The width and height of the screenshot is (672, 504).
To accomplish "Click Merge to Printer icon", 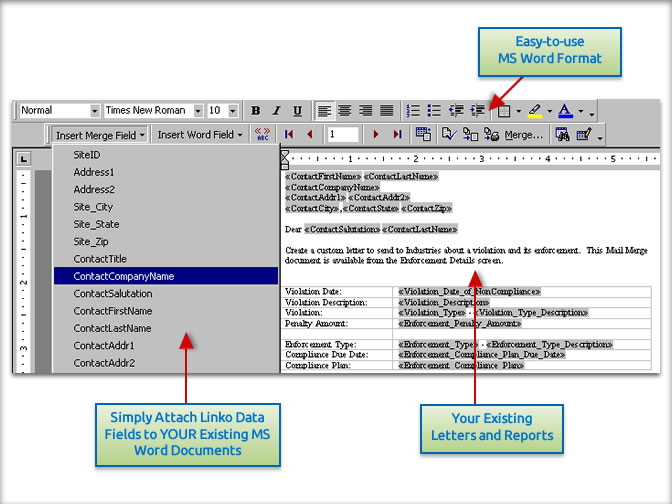I will pos(491,135).
